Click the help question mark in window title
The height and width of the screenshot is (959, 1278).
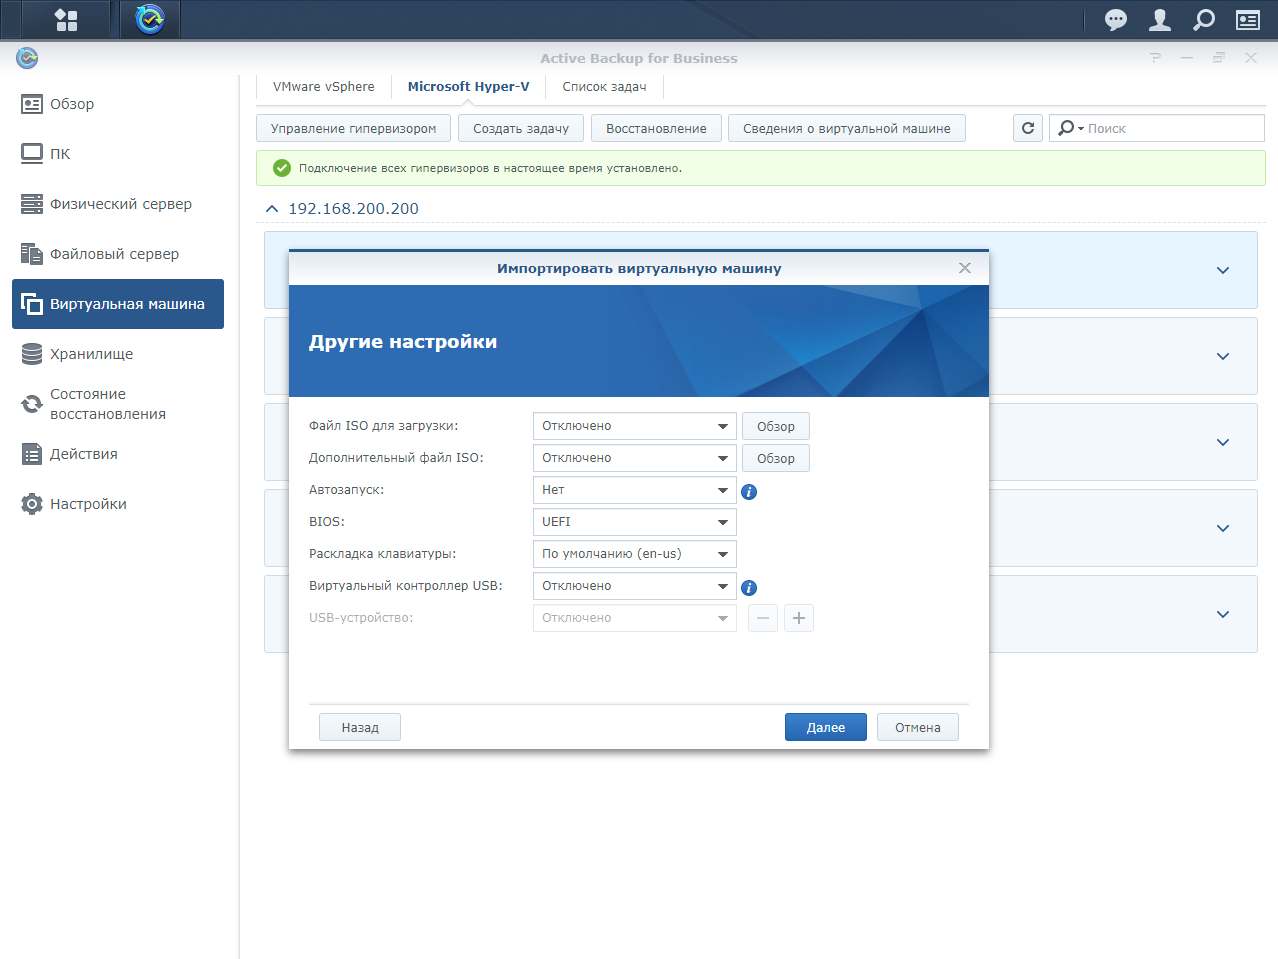(x=1156, y=58)
